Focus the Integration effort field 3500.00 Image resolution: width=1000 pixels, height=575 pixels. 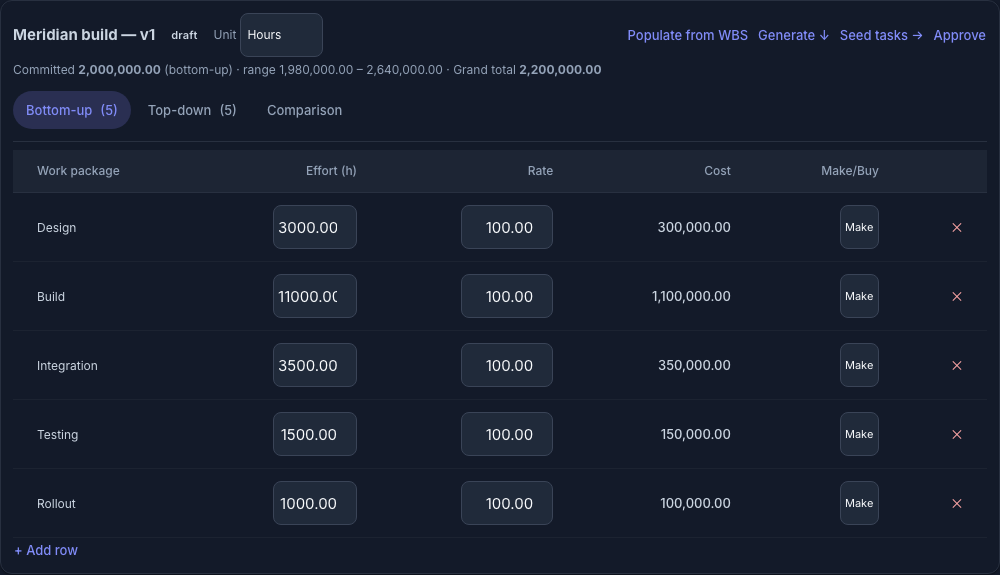point(315,365)
